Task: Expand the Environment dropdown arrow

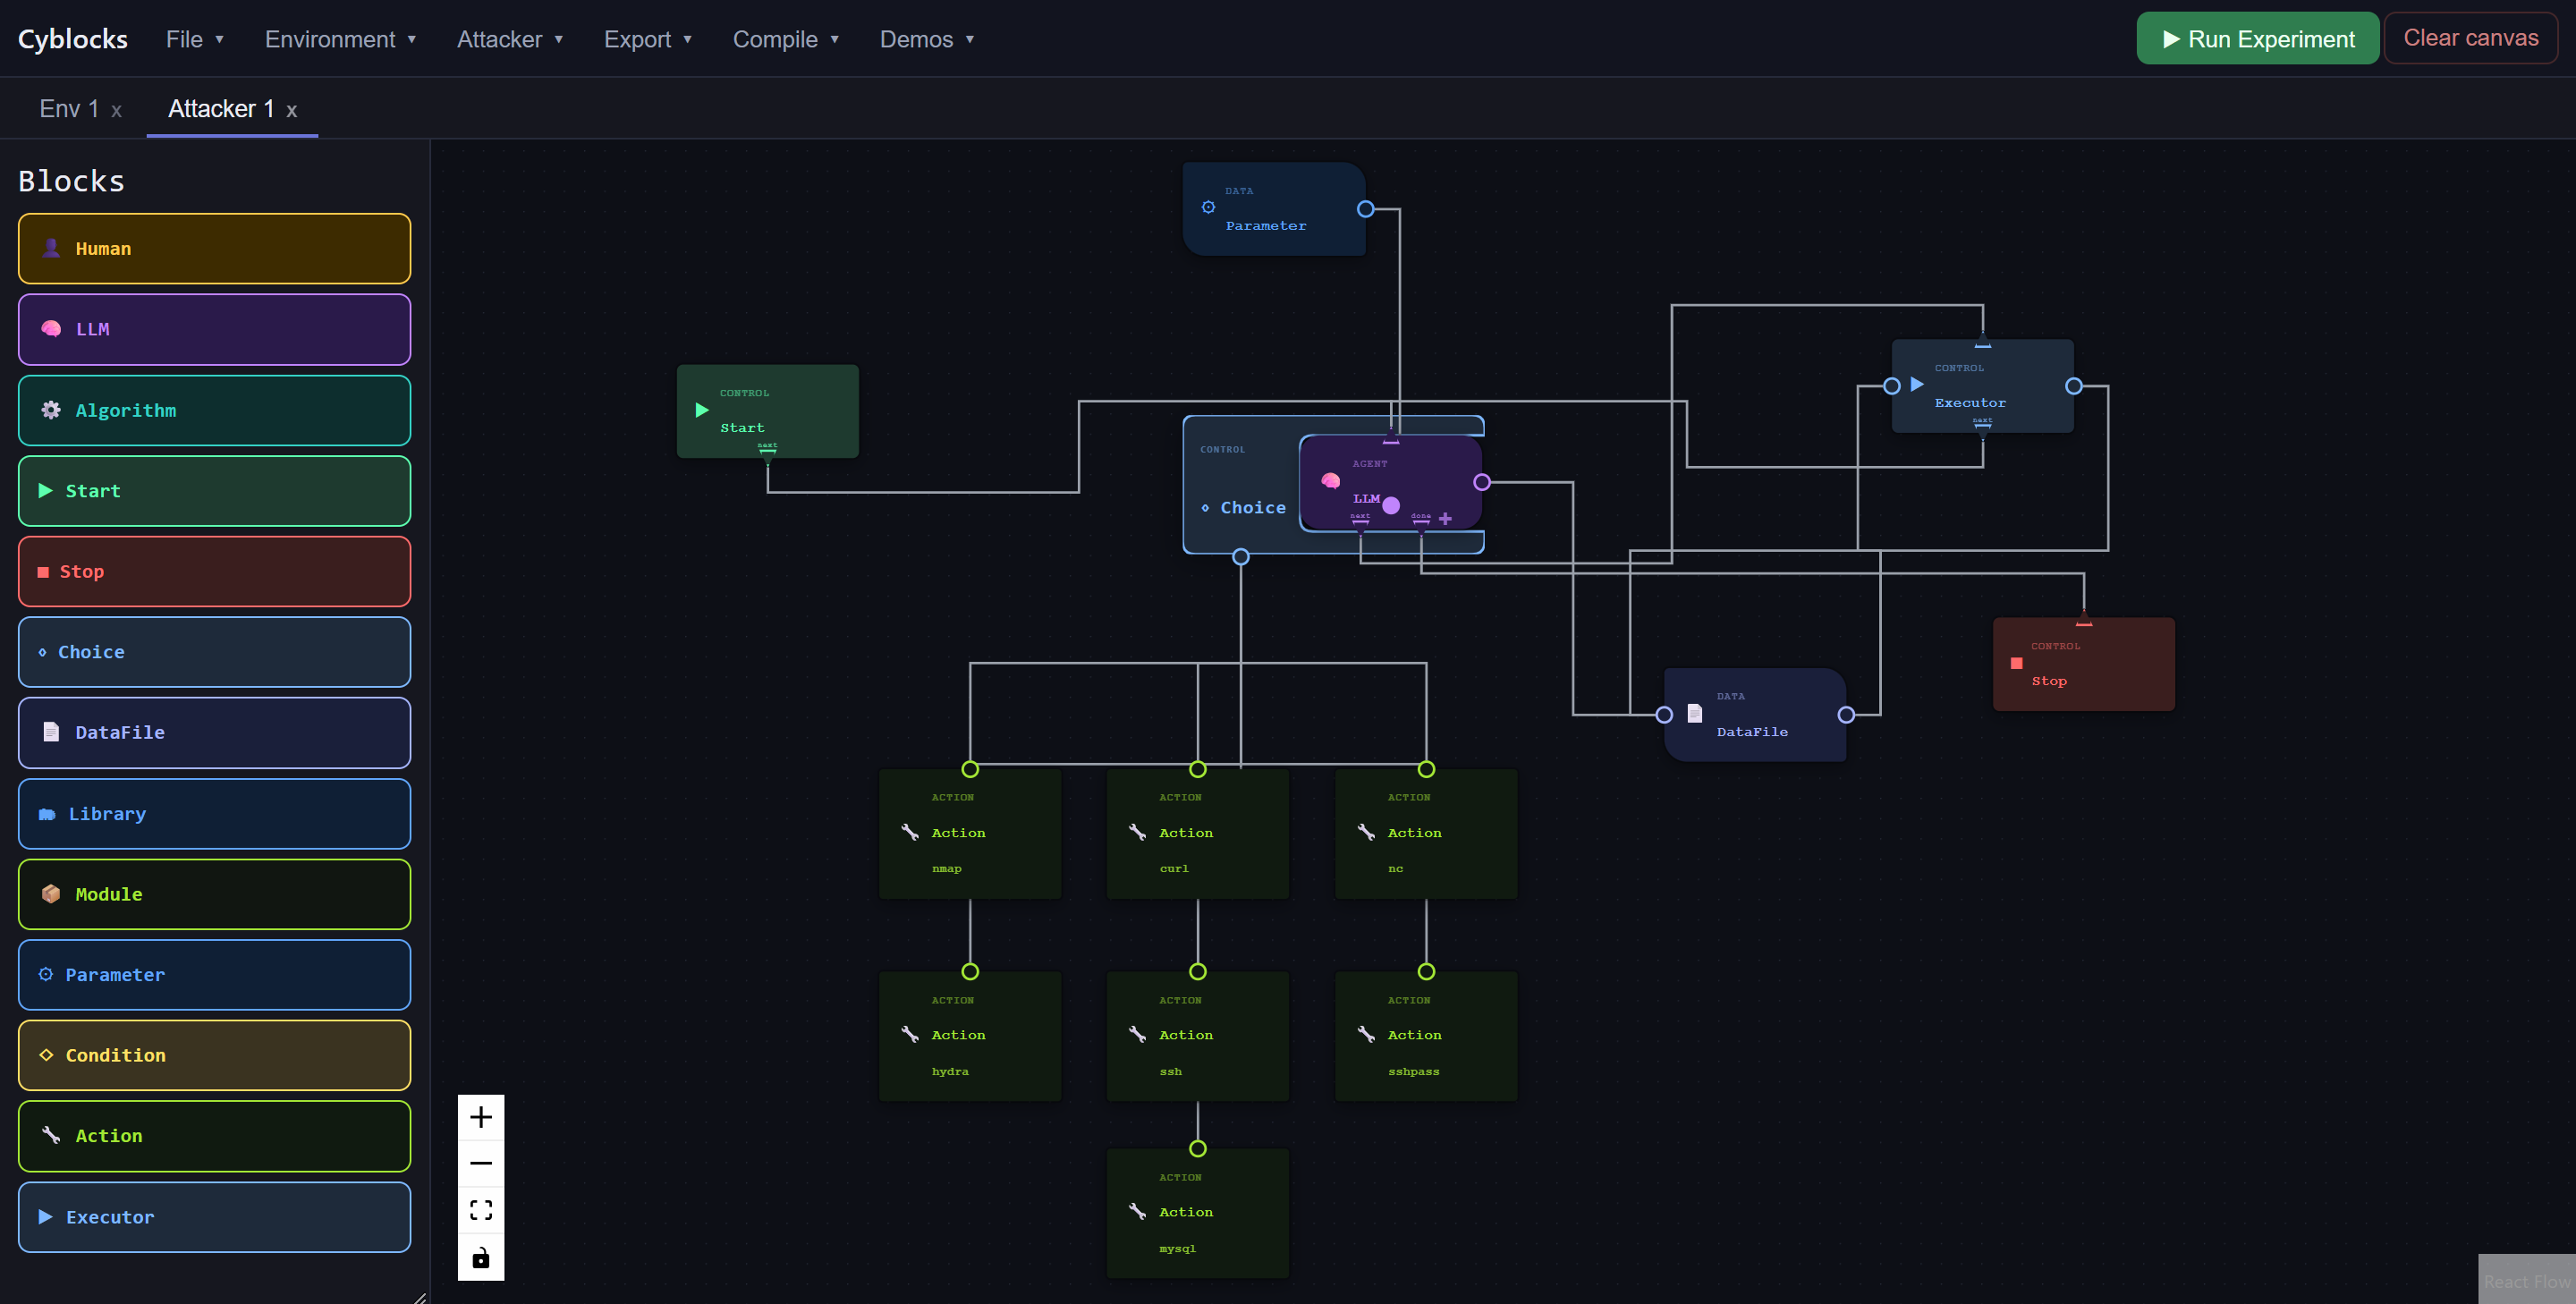Action: tap(411, 39)
